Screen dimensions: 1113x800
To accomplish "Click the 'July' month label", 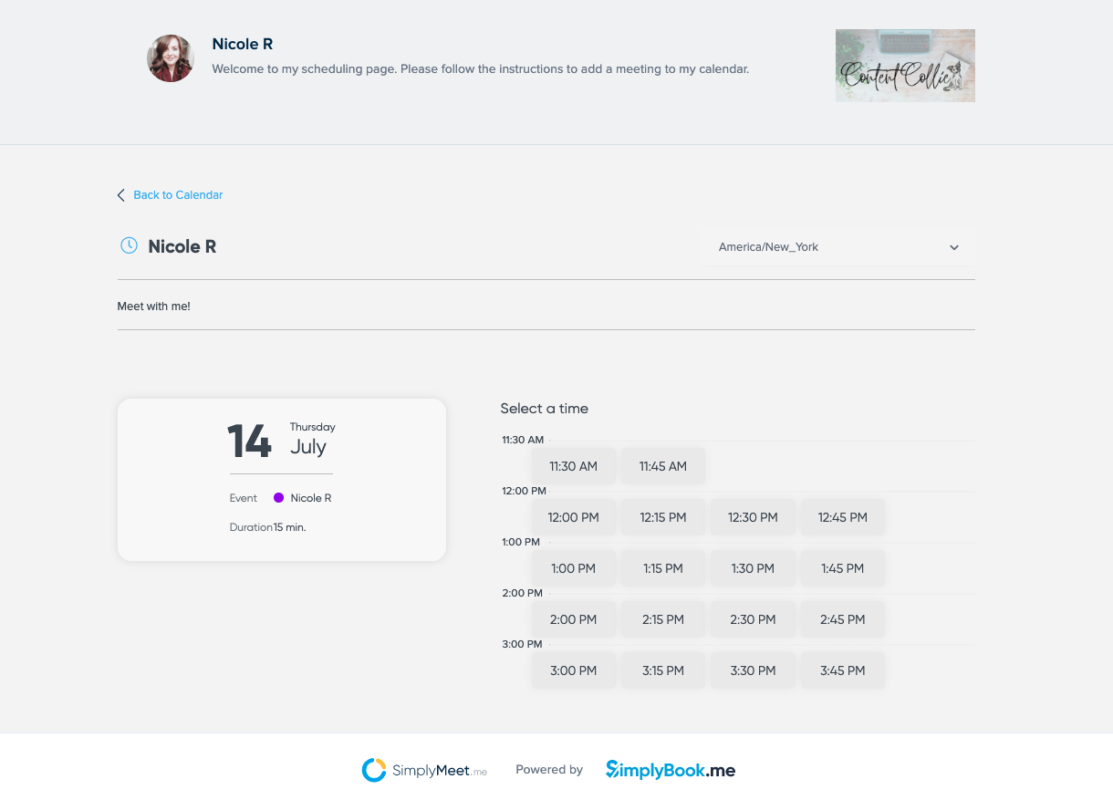I will tap(308, 446).
